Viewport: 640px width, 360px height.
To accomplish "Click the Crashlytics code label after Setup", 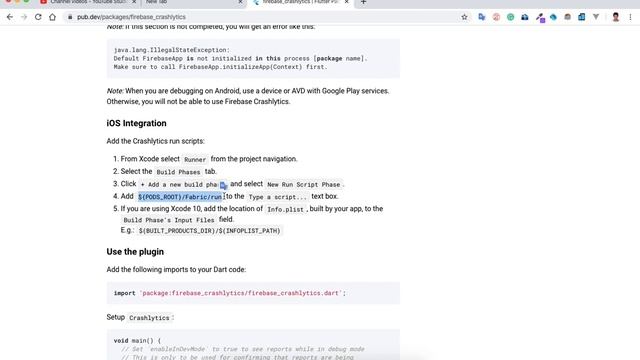I will 149,318.
